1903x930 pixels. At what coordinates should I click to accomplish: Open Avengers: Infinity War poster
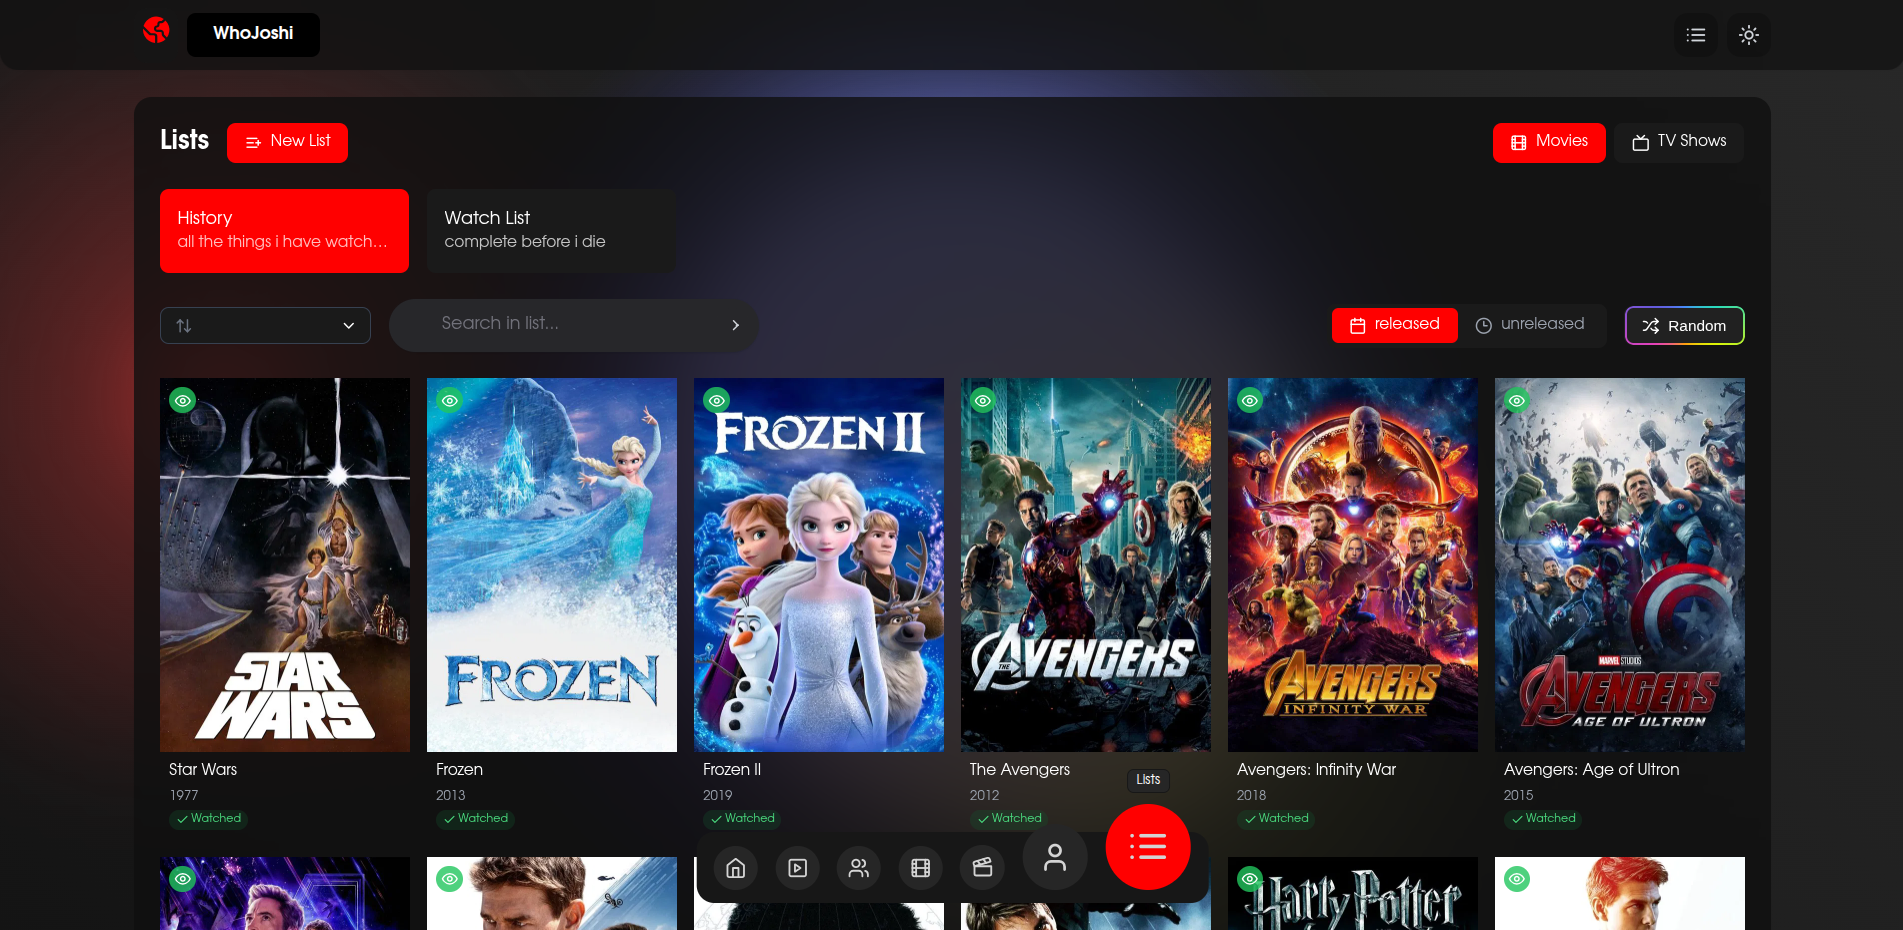pyautogui.click(x=1353, y=565)
